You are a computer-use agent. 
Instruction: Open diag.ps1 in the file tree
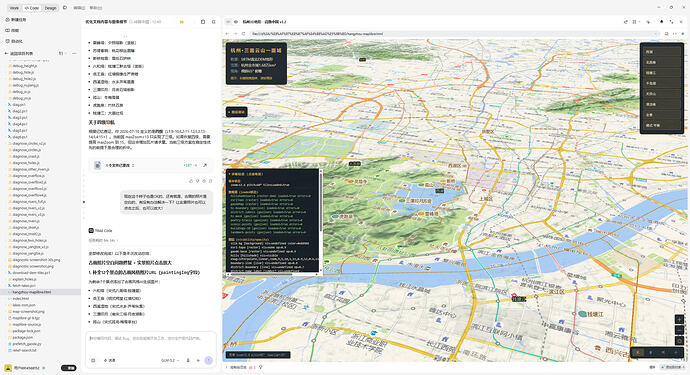[17, 105]
